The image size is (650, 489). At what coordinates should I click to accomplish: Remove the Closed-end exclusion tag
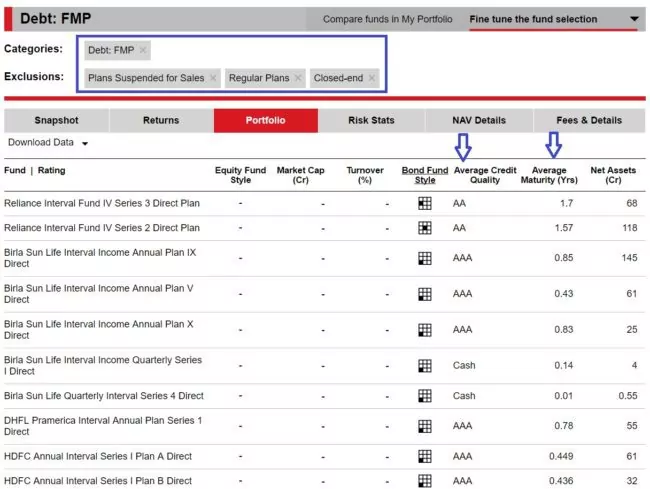[371, 77]
